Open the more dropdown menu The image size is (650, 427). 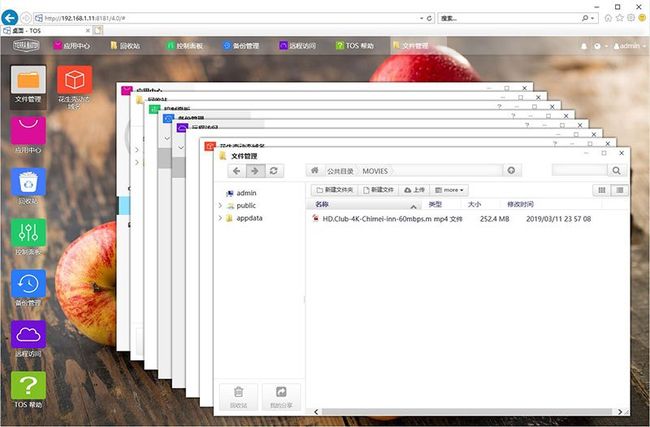click(449, 190)
